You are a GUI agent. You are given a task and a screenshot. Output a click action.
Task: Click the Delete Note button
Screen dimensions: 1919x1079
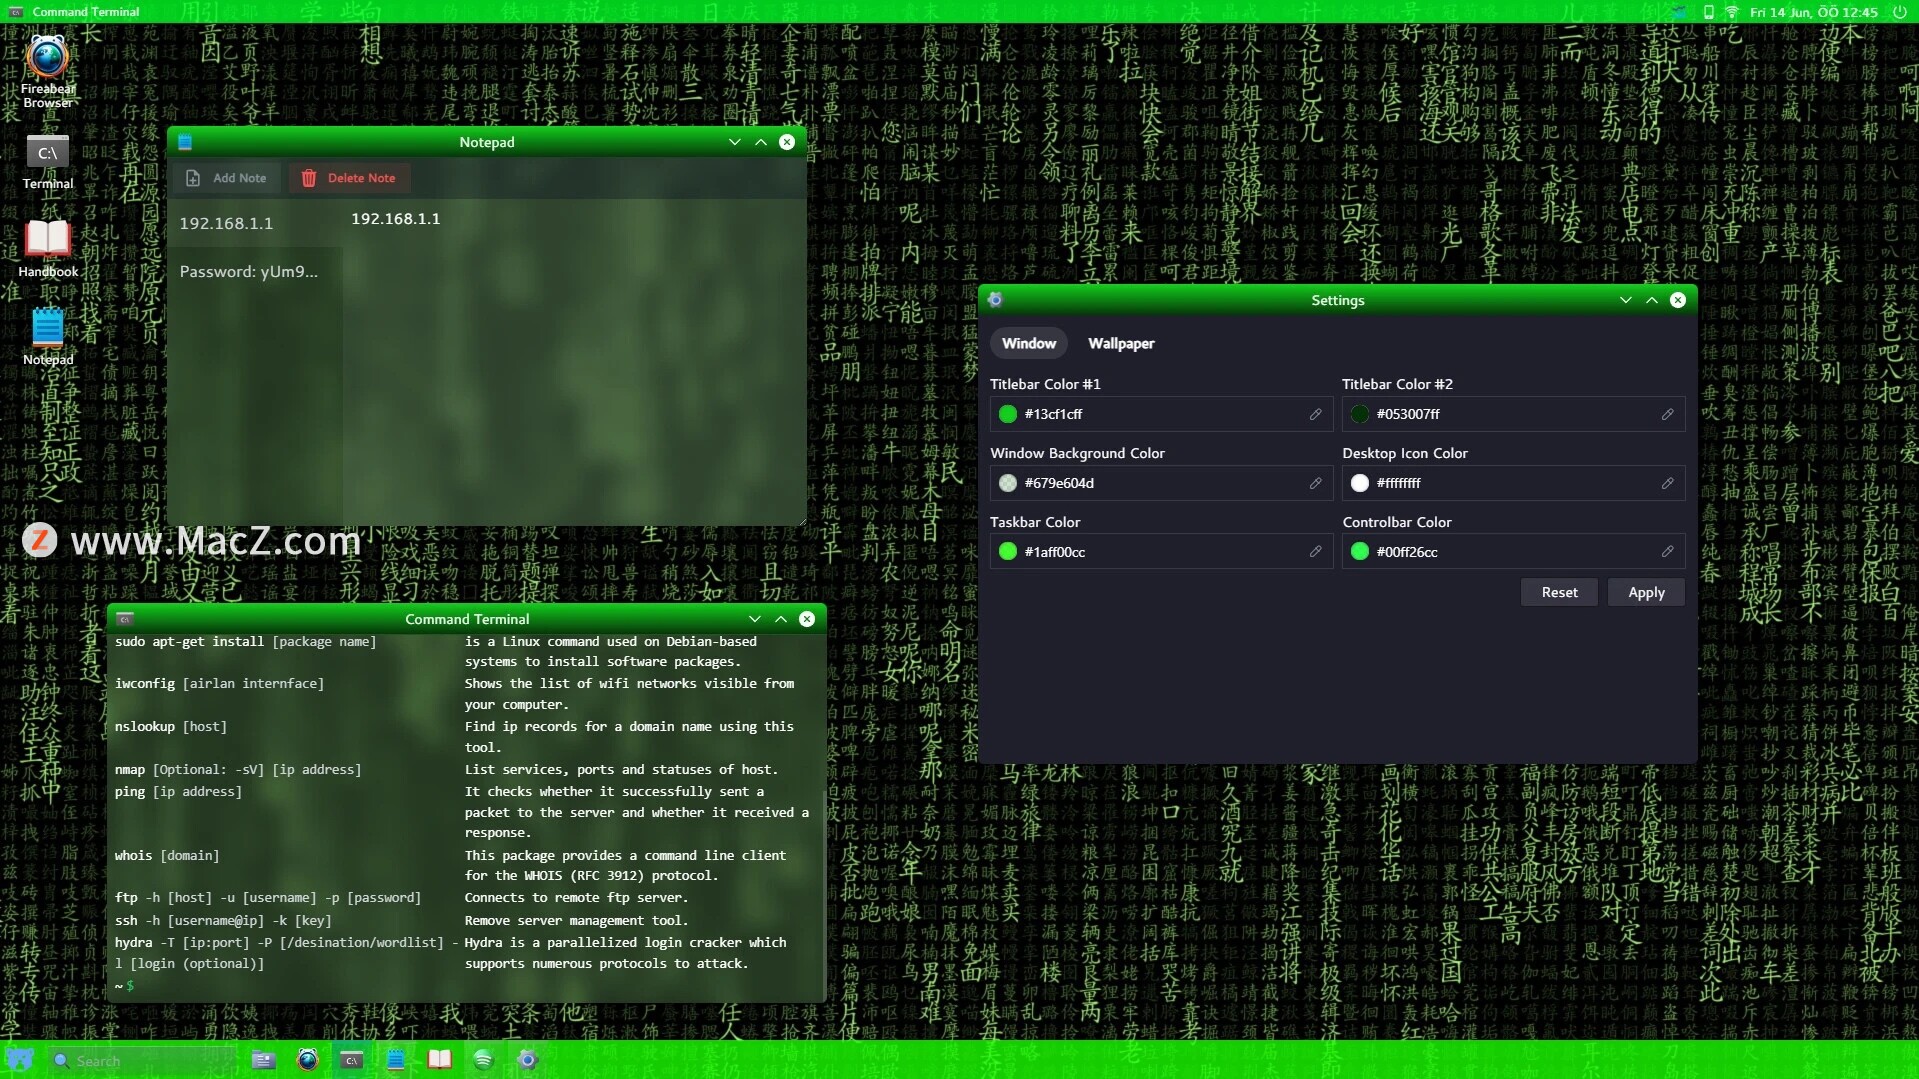(x=349, y=178)
